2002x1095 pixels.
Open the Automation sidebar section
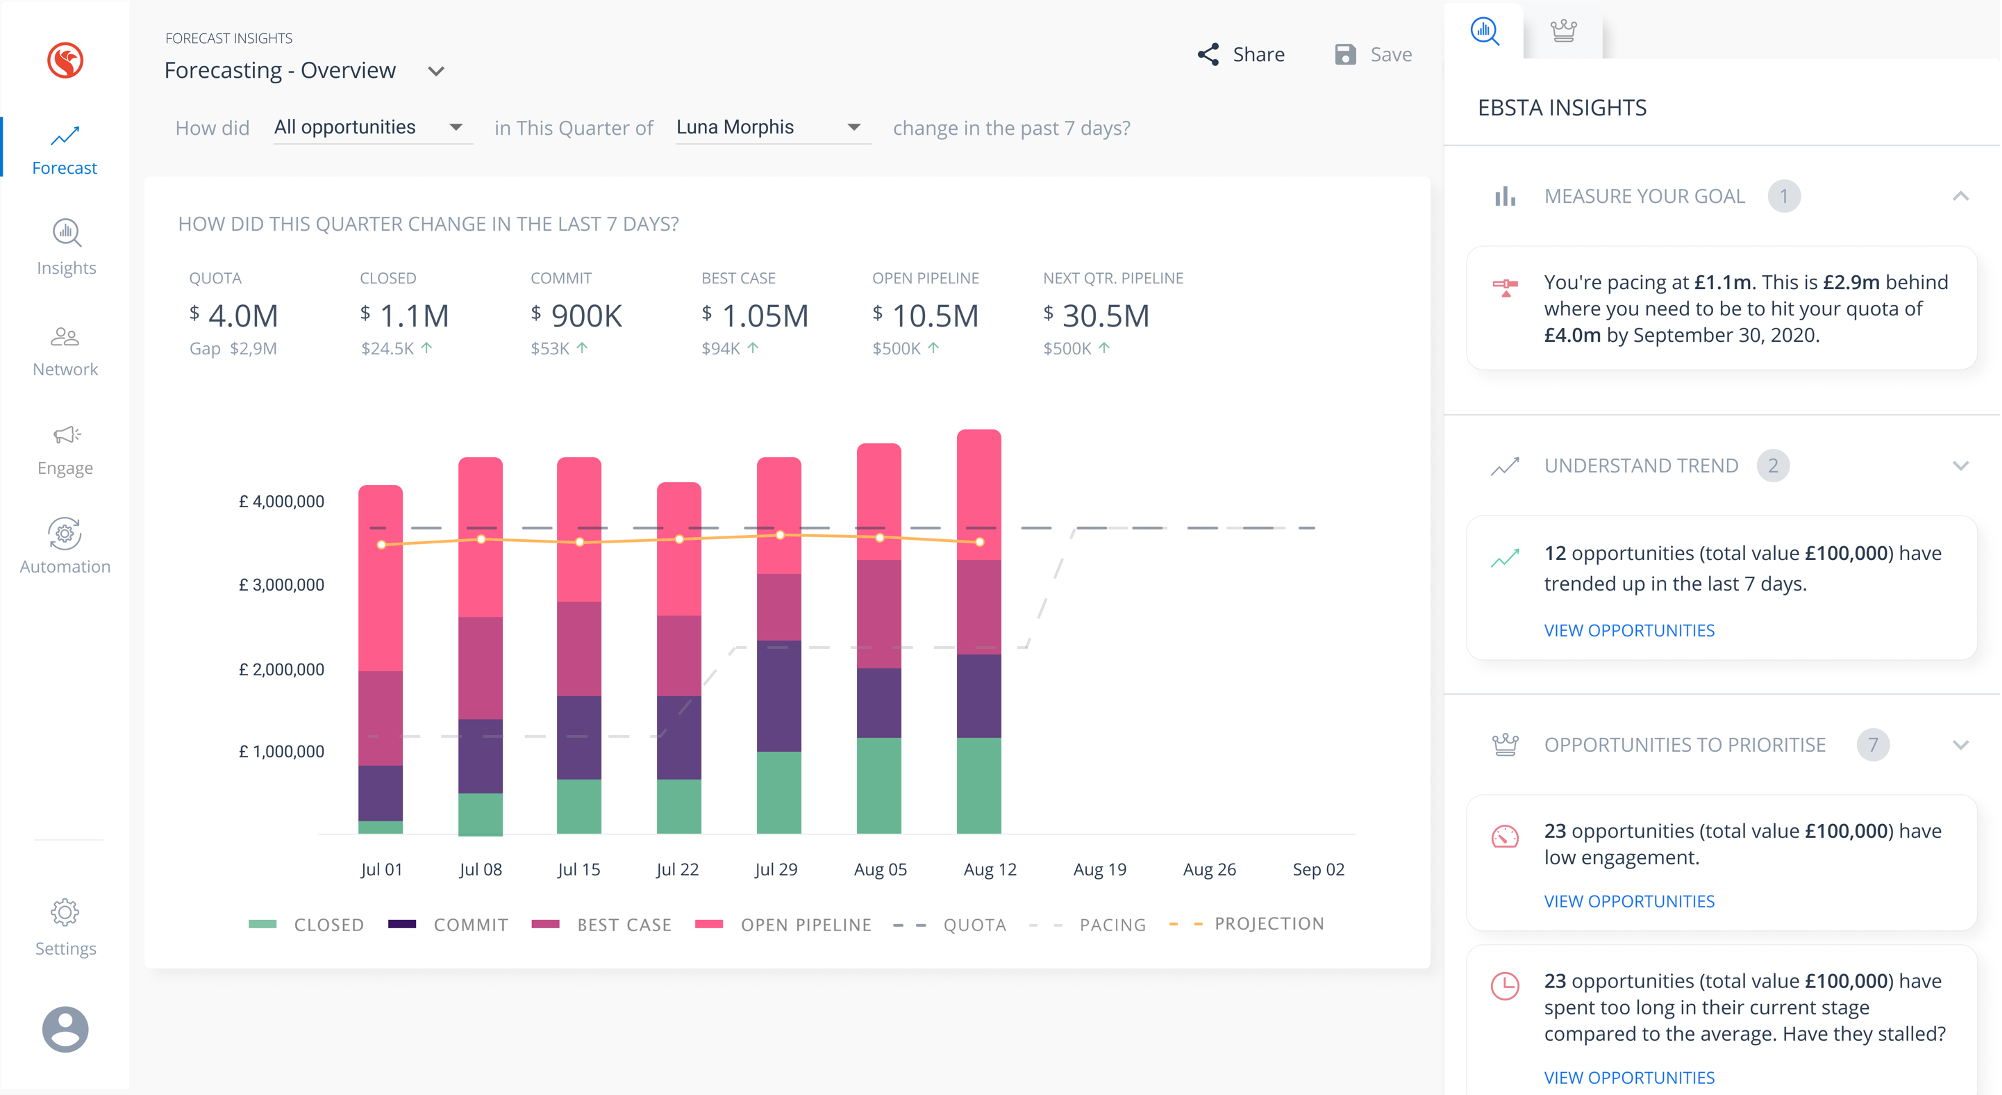point(65,546)
